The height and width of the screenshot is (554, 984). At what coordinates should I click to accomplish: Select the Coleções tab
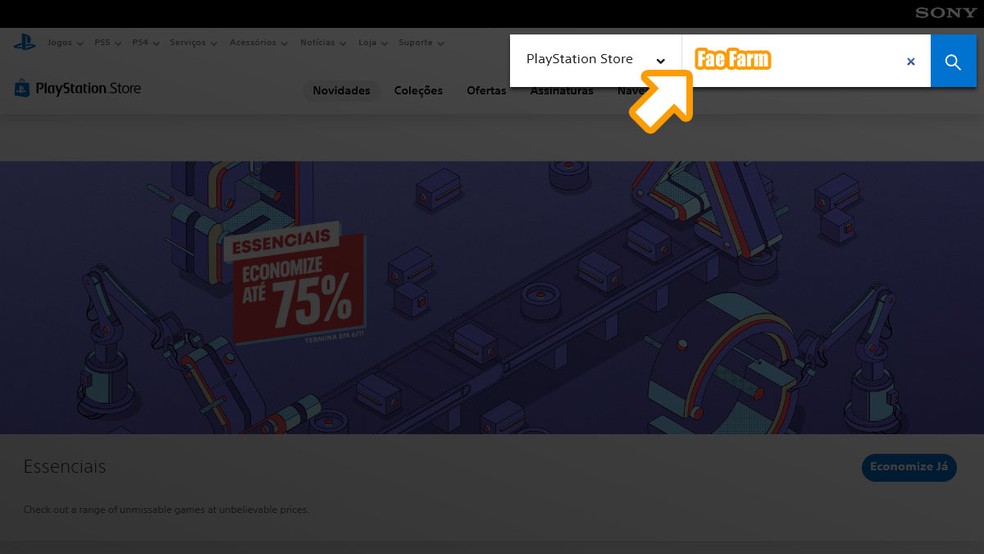click(418, 90)
